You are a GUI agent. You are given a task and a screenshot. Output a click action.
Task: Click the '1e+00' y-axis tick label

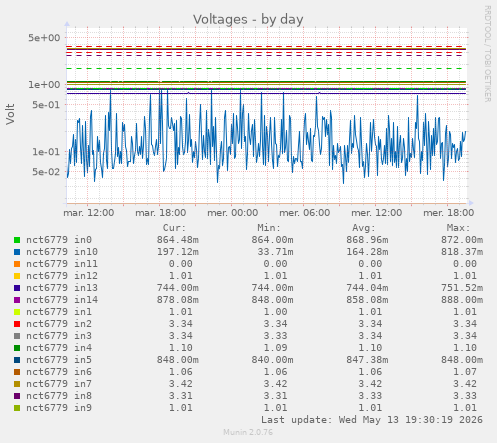[x=44, y=85]
